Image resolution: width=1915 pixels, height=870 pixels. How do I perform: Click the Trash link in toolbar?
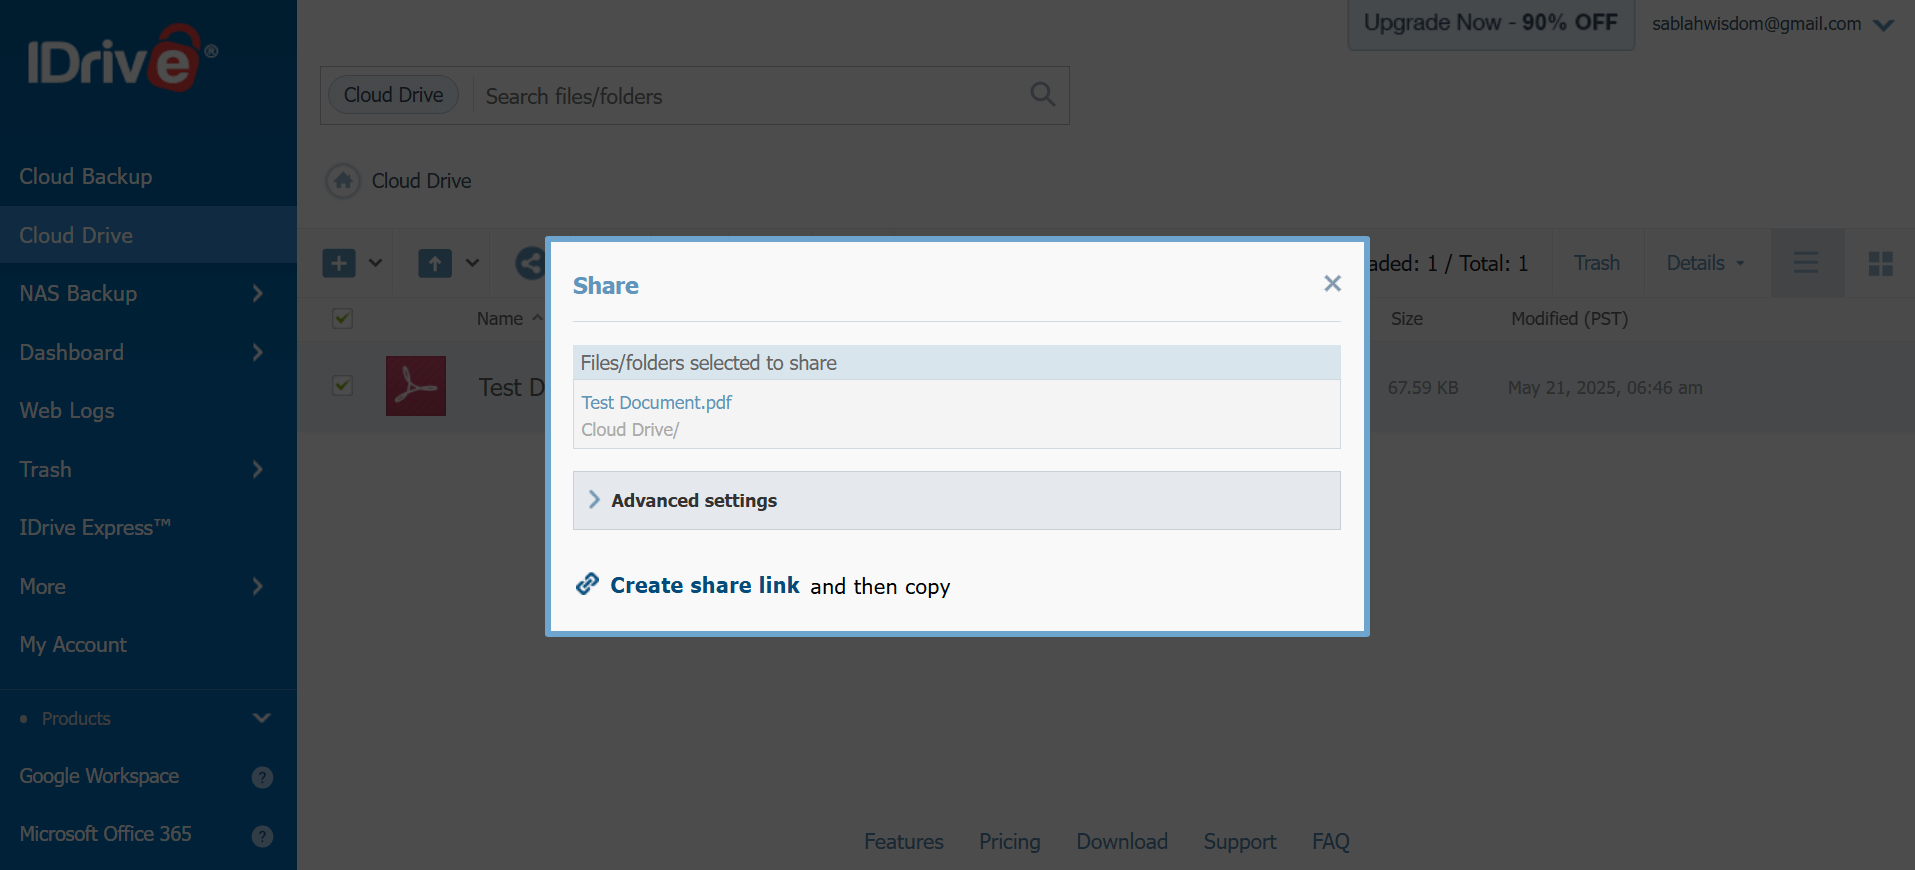(x=1596, y=262)
